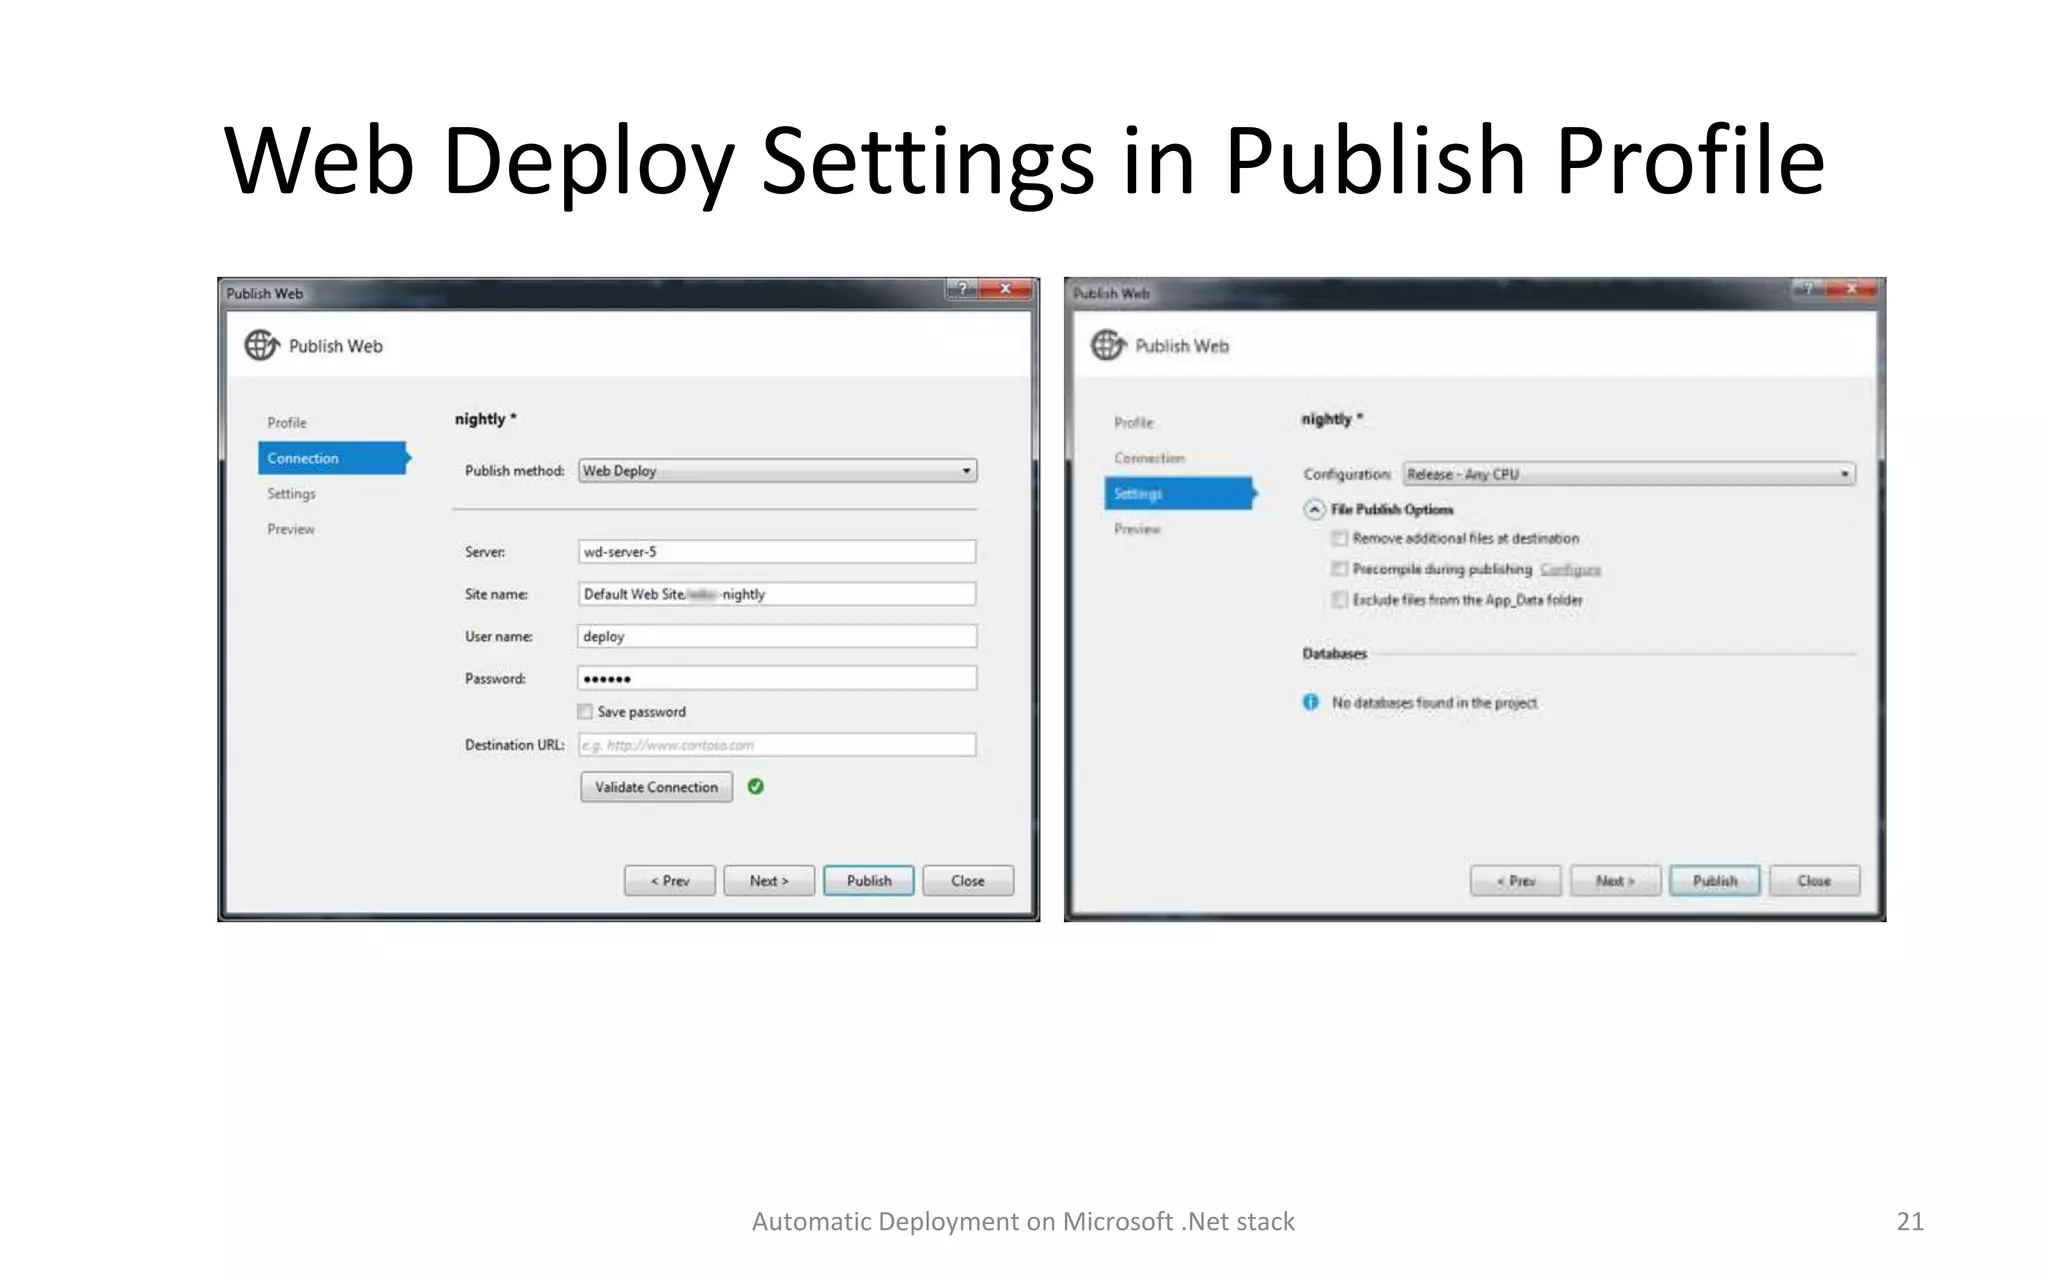Click 'No databases found in the project' text
Image resolution: width=2048 pixels, height=1280 pixels.
coord(1434,703)
